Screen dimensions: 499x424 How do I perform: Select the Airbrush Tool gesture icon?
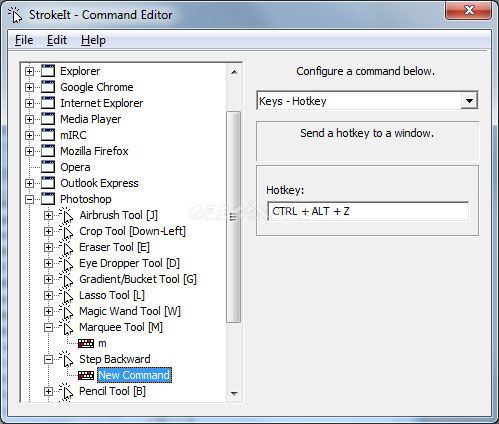pyautogui.click(x=66, y=215)
